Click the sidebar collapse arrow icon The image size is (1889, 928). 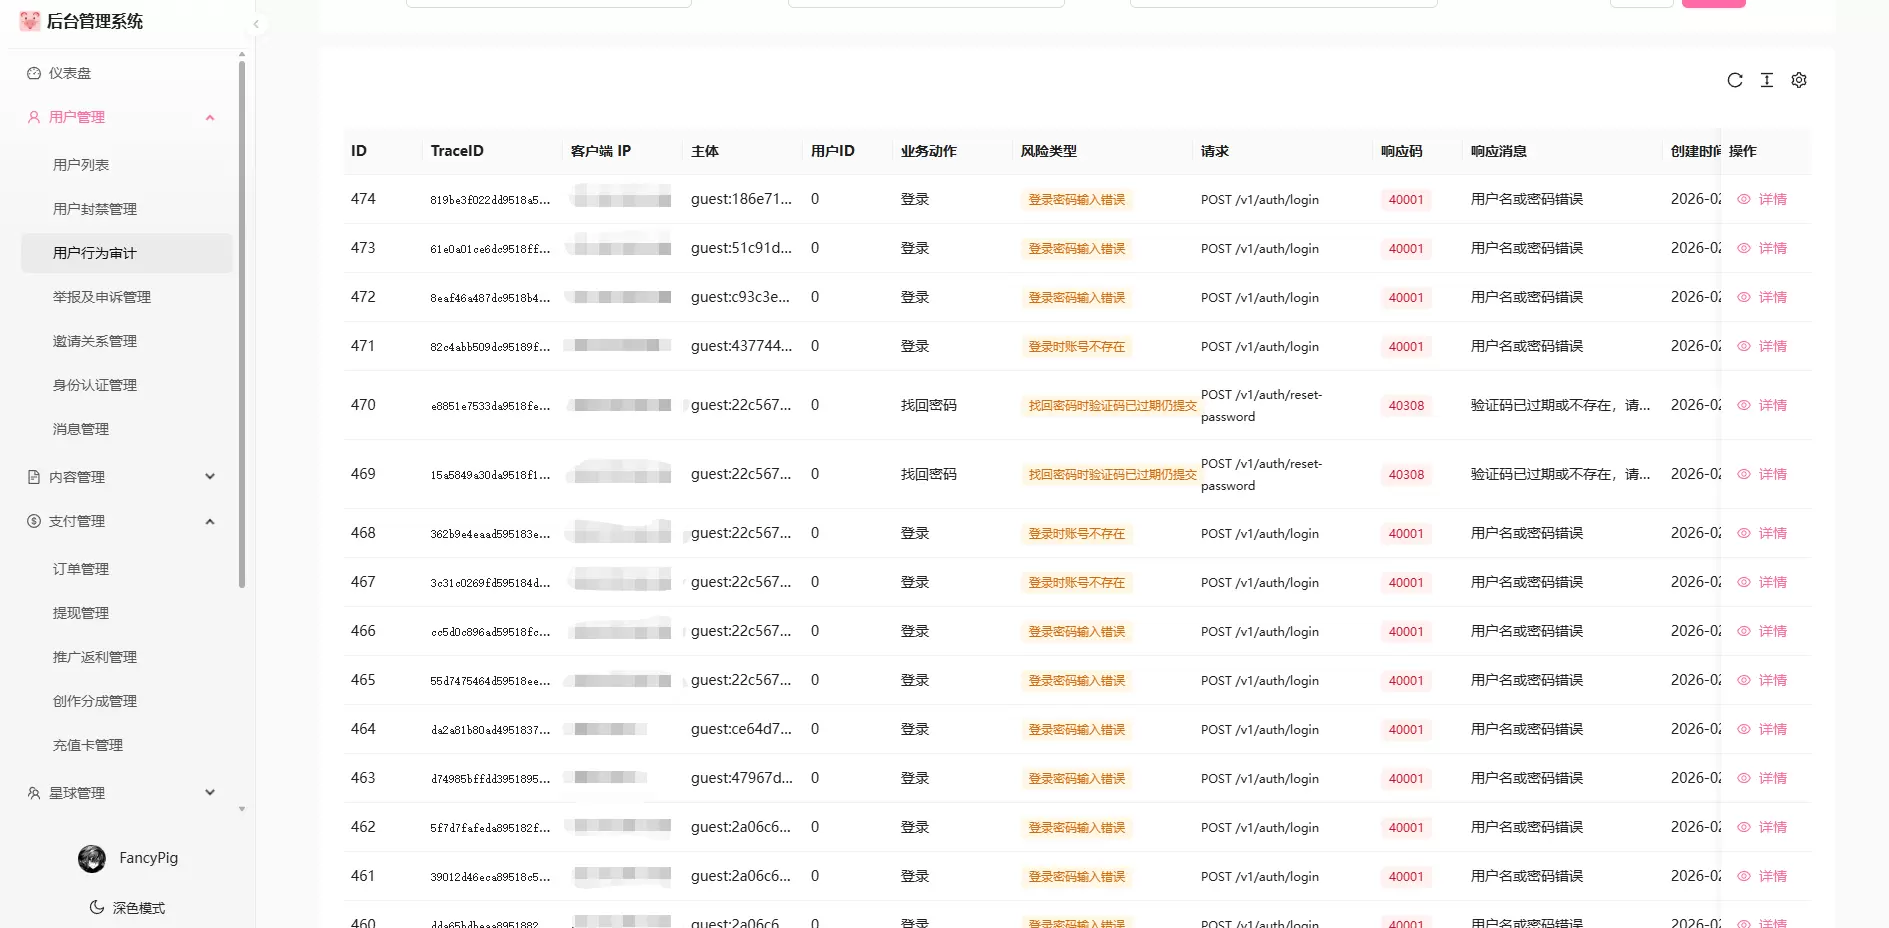[x=256, y=24]
